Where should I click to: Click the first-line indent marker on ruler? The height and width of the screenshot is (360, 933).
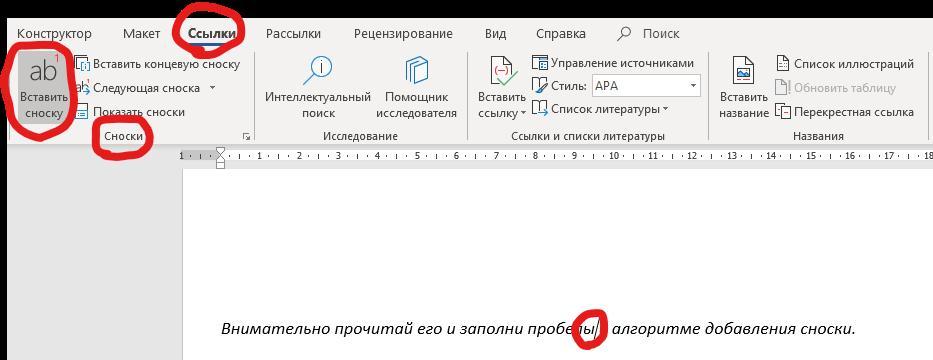tap(221, 151)
